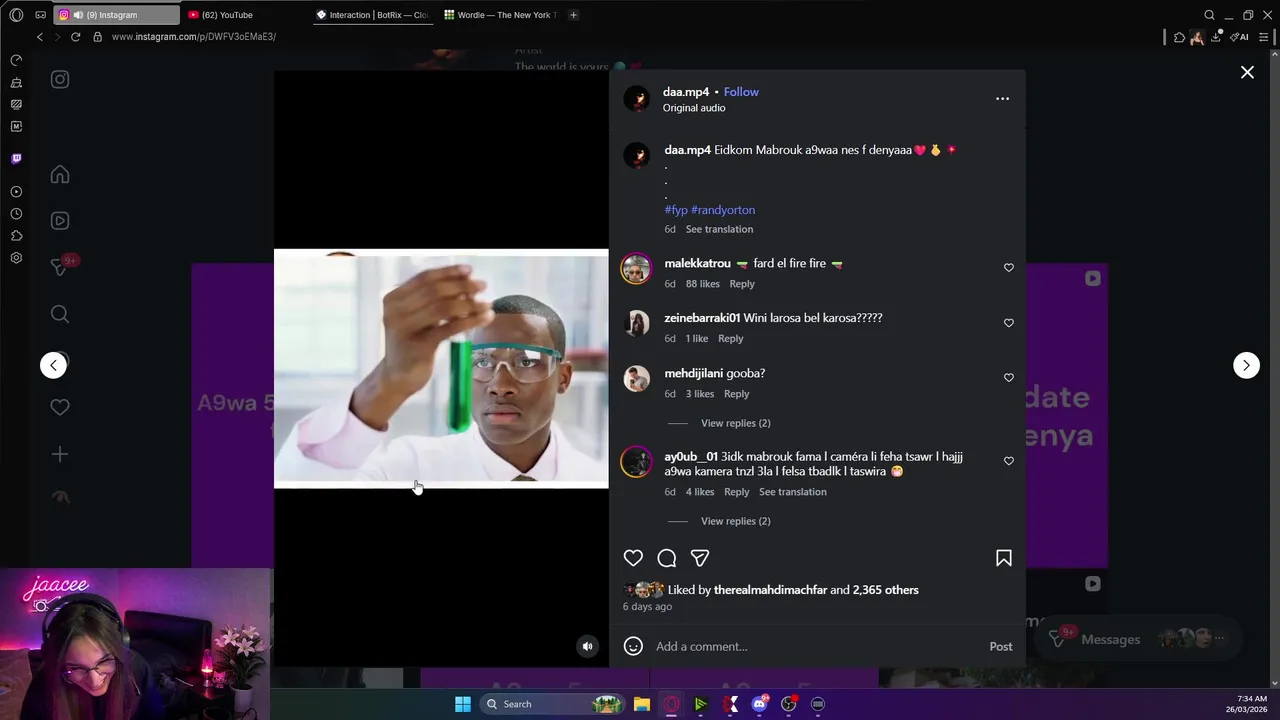This screenshot has height=720, width=1280.
Task: Open browser extensions icon
Action: point(1179,37)
